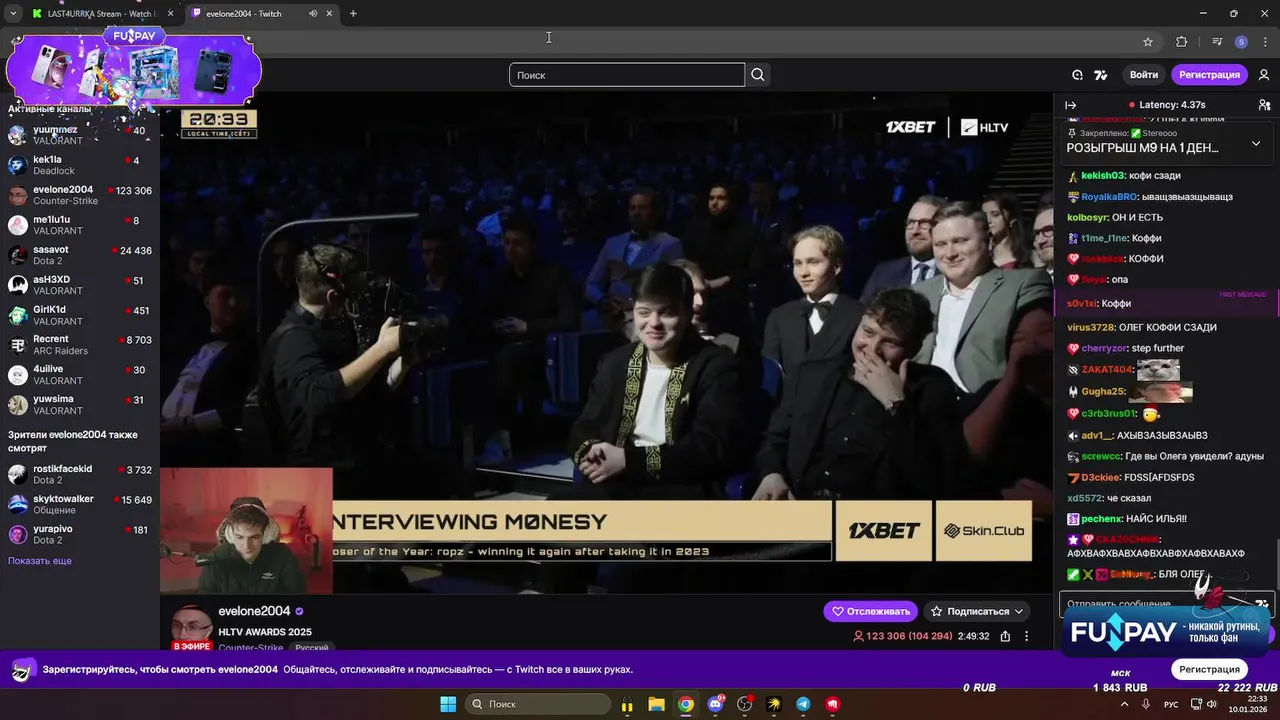Open the stream more-options three dots
The image size is (1280, 720).
tap(1026, 636)
